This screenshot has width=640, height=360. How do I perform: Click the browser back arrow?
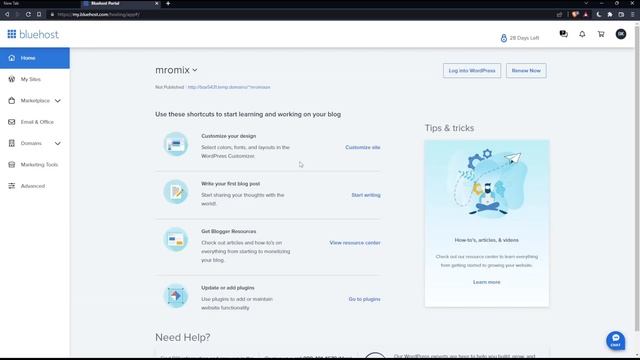point(7,14)
